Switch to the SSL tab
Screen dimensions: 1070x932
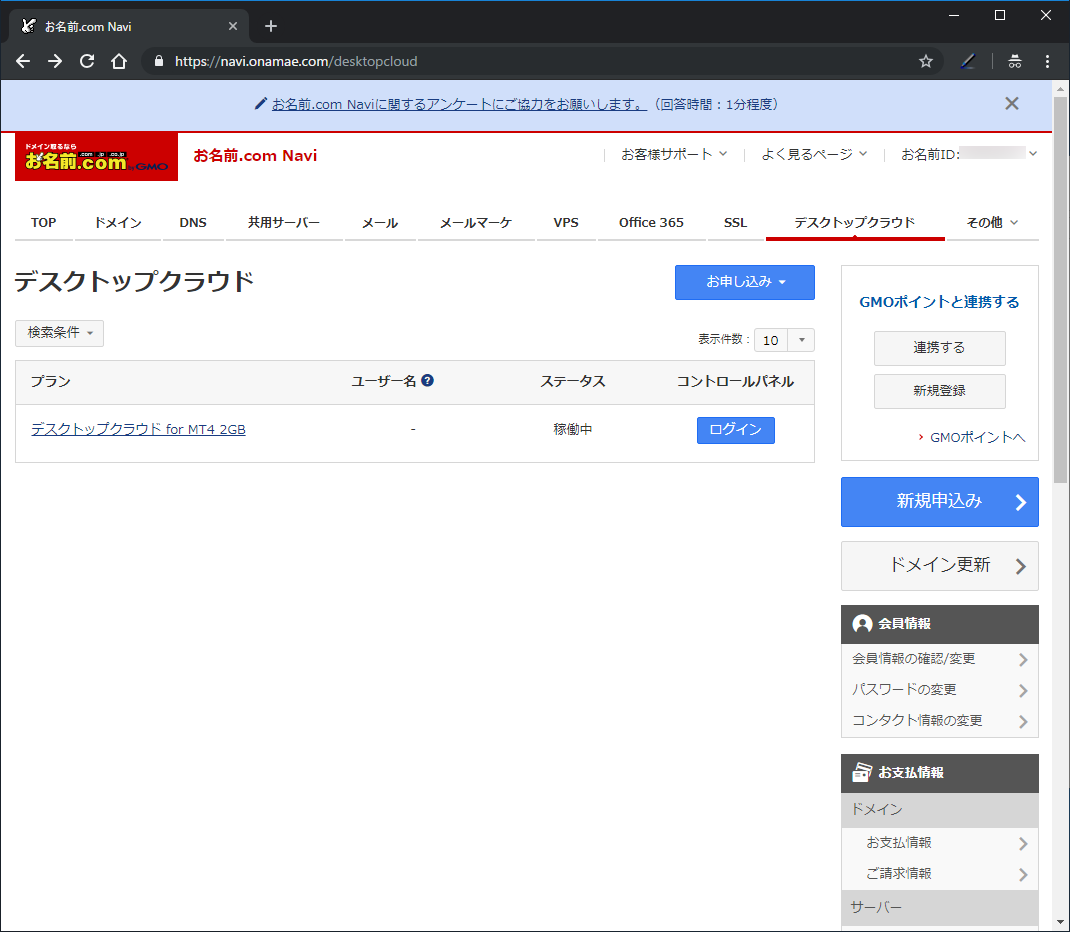pos(736,222)
